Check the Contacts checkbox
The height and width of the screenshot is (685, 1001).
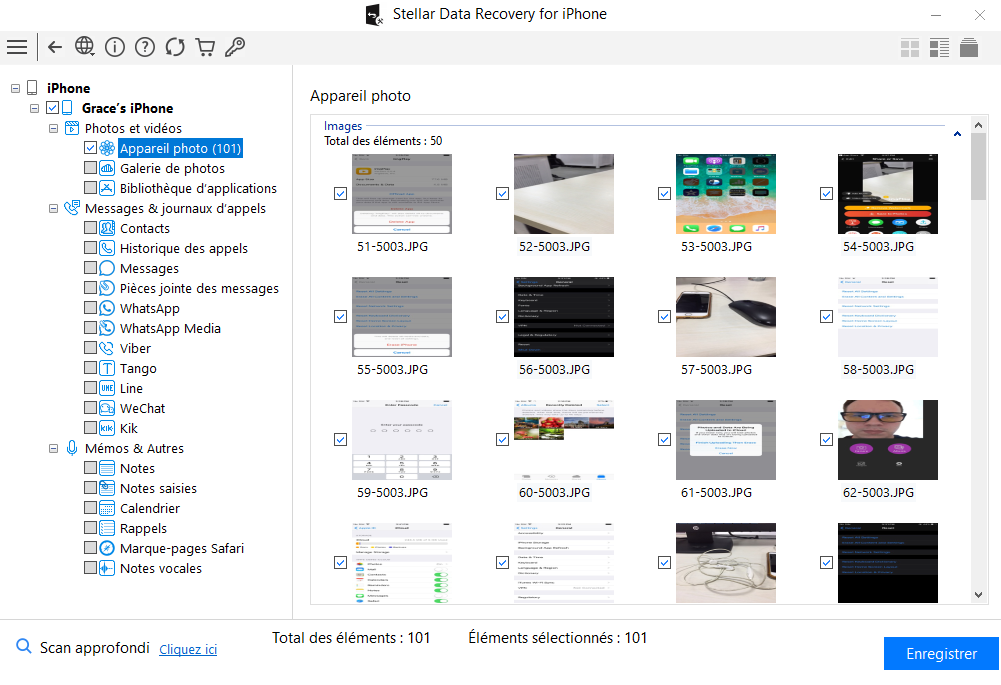pyautogui.click(x=90, y=228)
